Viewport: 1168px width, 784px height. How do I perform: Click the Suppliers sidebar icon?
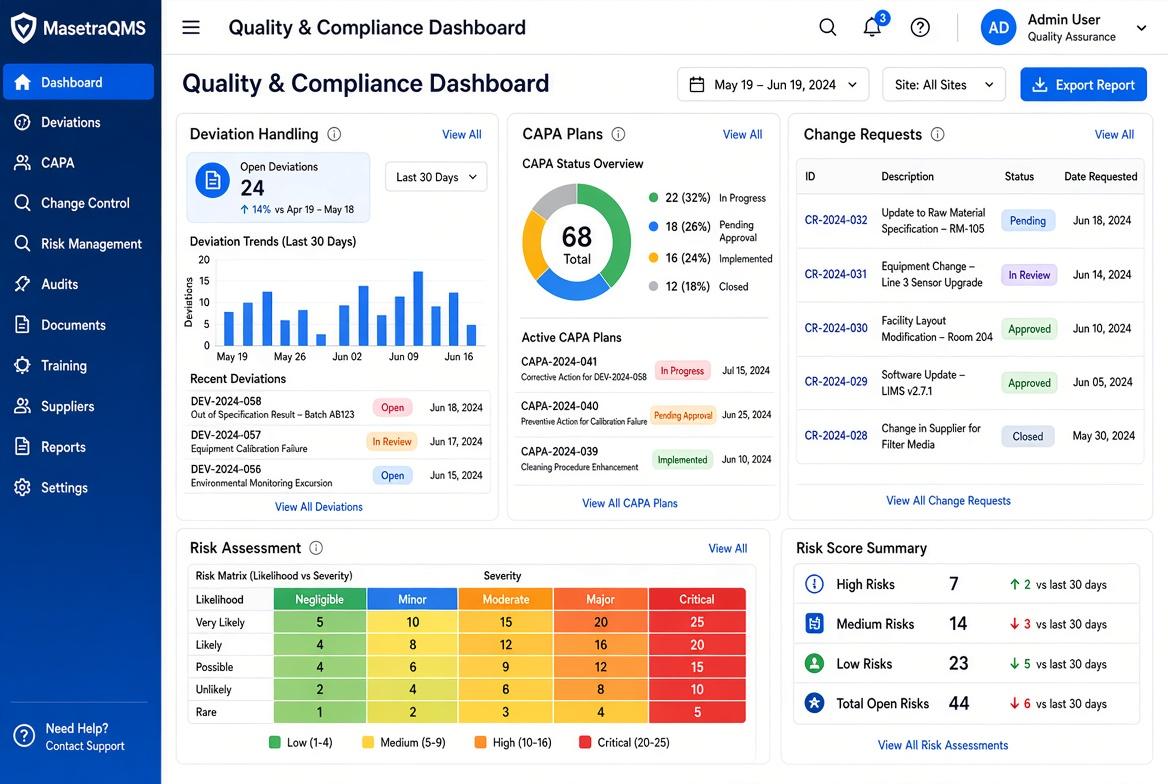coord(22,406)
